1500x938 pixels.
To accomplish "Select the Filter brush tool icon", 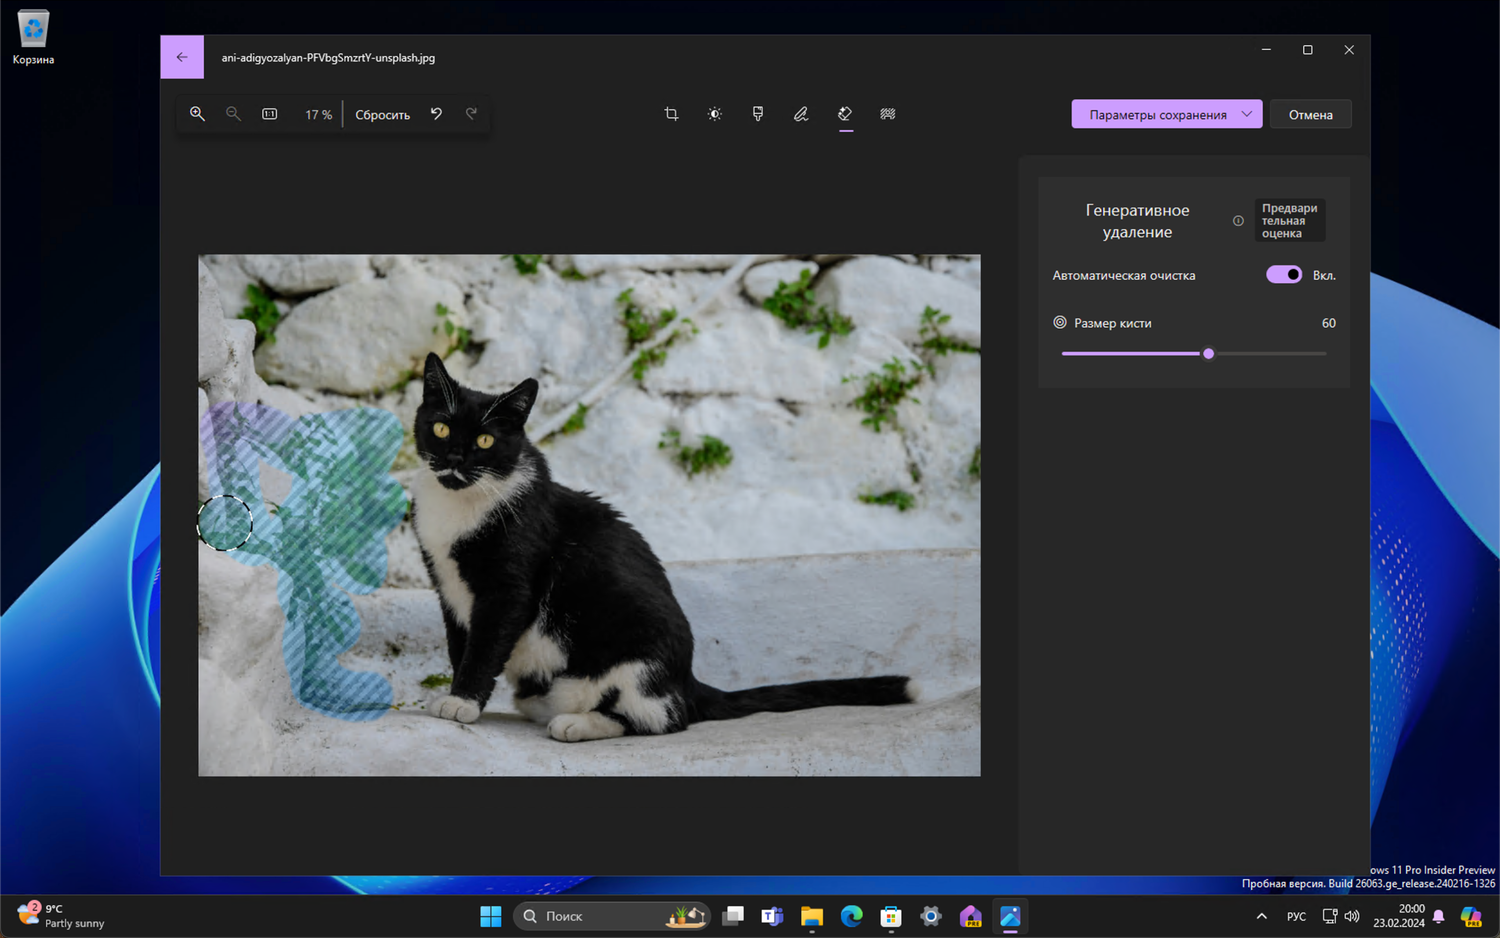I will click(758, 114).
